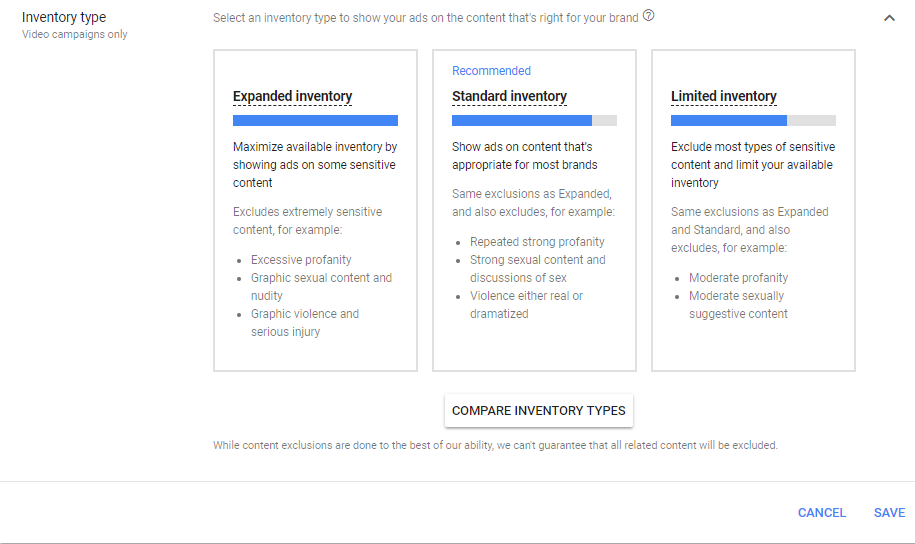Viewport: 915px width, 544px height.
Task: Click the "Moderate profanity" bullet item
Action: tap(738, 278)
